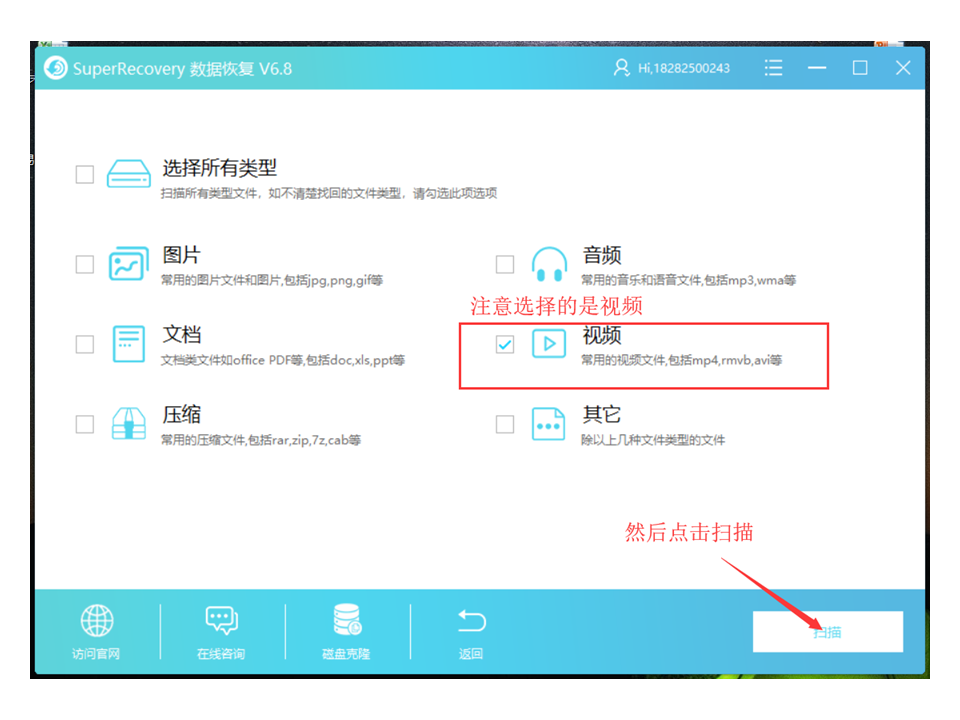Click the 音频 heading text
This screenshot has height=720, width=960.
click(602, 255)
